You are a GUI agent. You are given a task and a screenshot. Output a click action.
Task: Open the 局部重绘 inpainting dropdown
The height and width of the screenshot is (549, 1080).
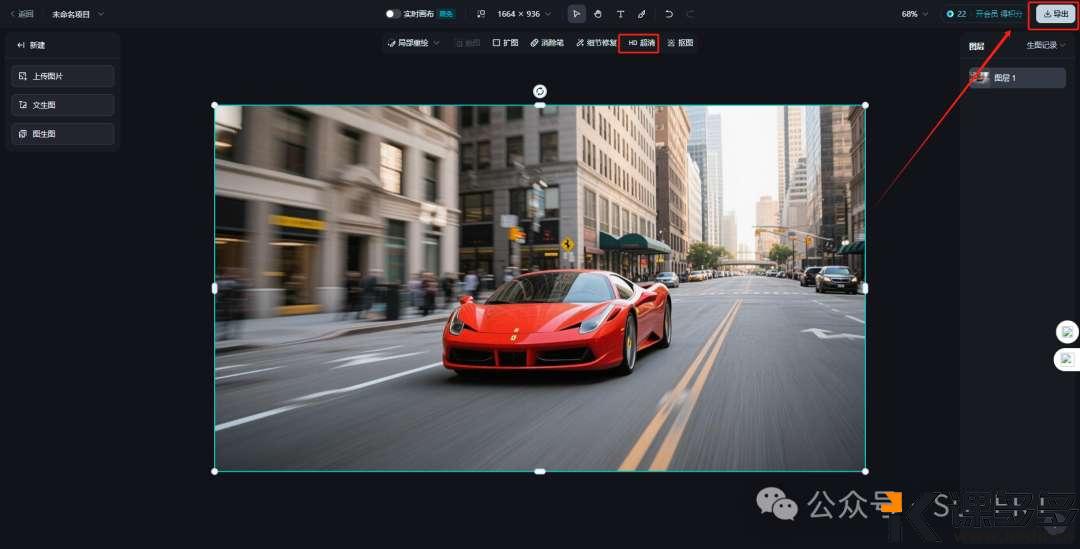tap(413, 43)
